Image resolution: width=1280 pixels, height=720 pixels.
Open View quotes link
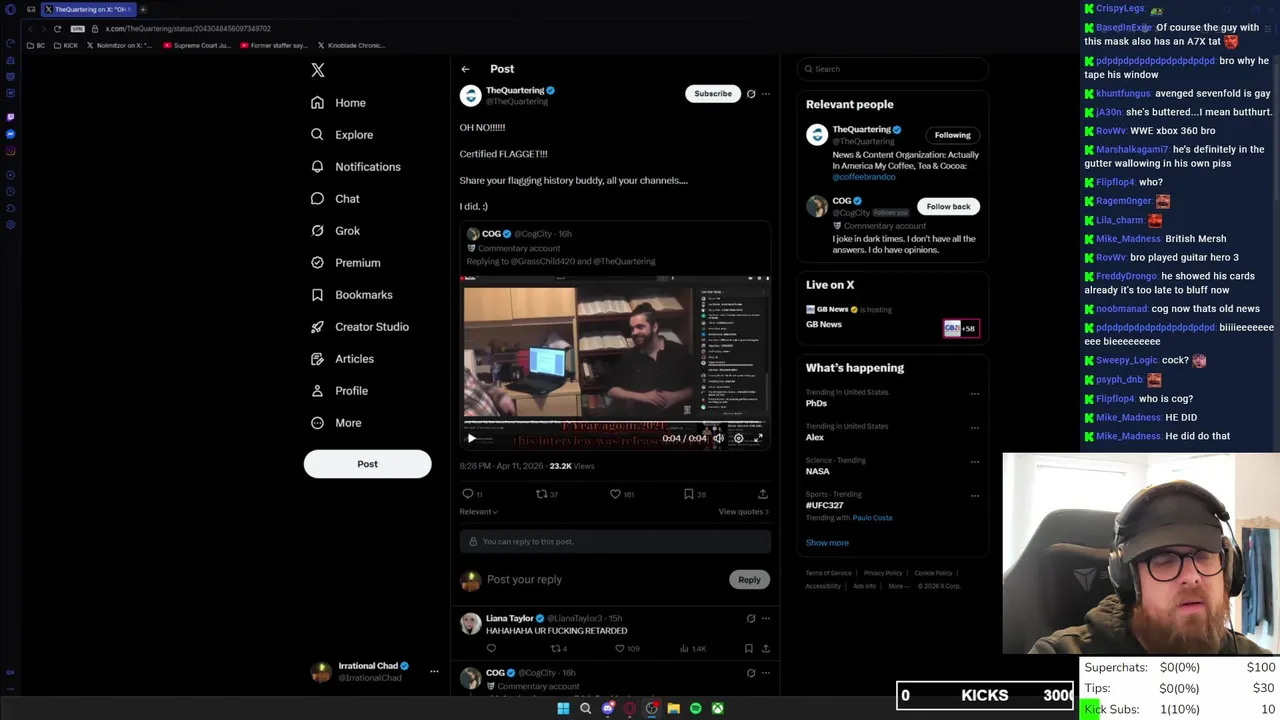[744, 512]
